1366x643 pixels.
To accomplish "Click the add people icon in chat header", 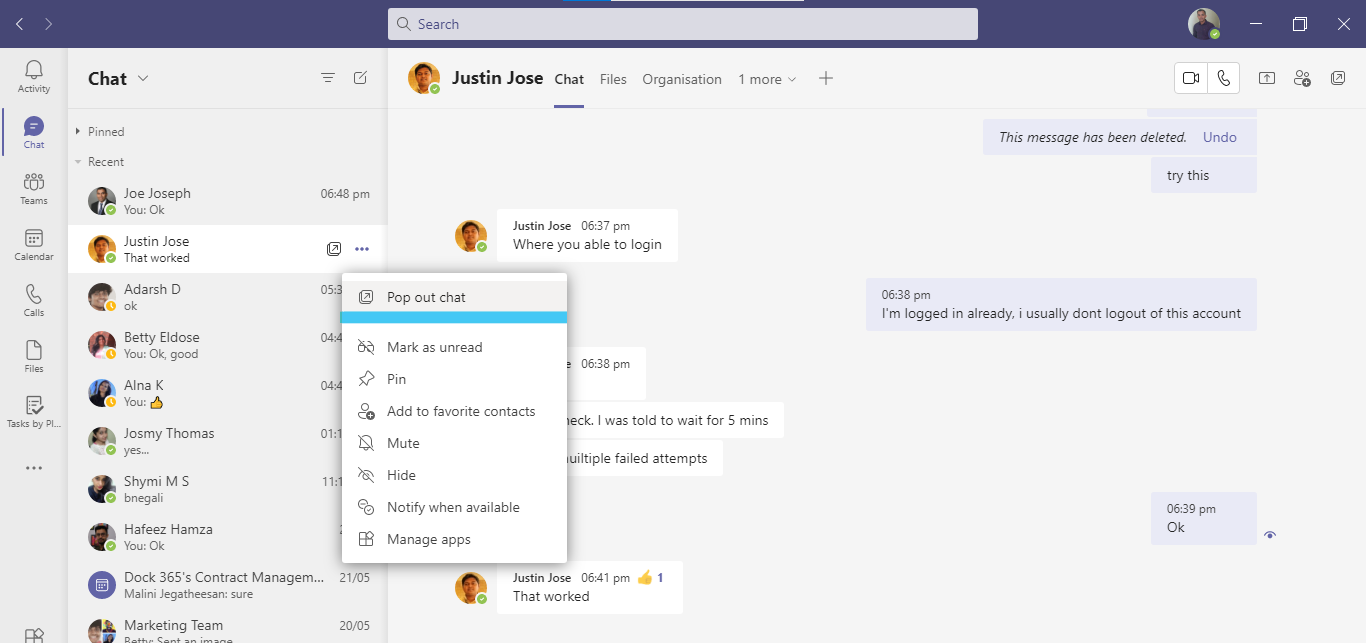I will [x=1302, y=77].
